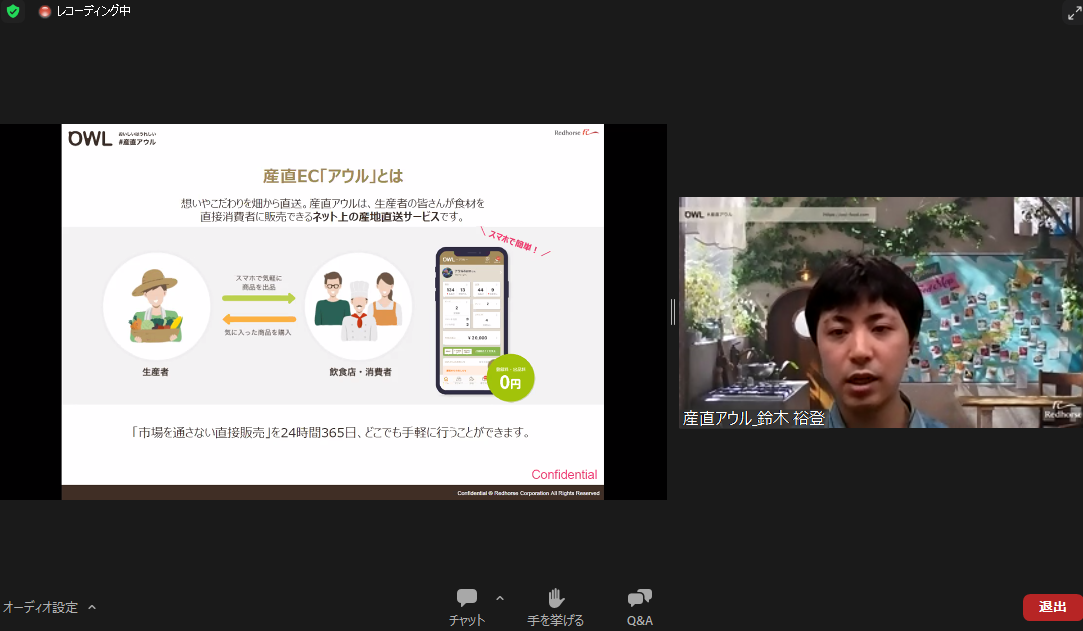Raise hand with the 手を挙げる button

click(x=555, y=608)
